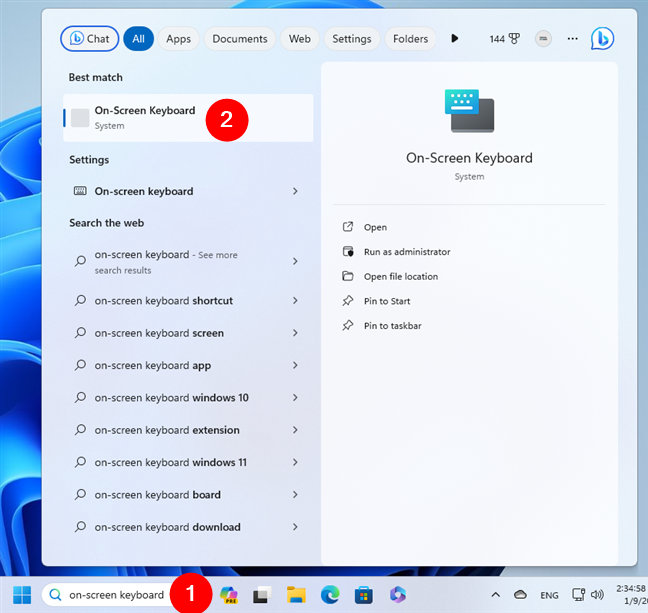The height and width of the screenshot is (613, 648).
Task: Show more filter tabs with play arrow
Action: (x=455, y=38)
